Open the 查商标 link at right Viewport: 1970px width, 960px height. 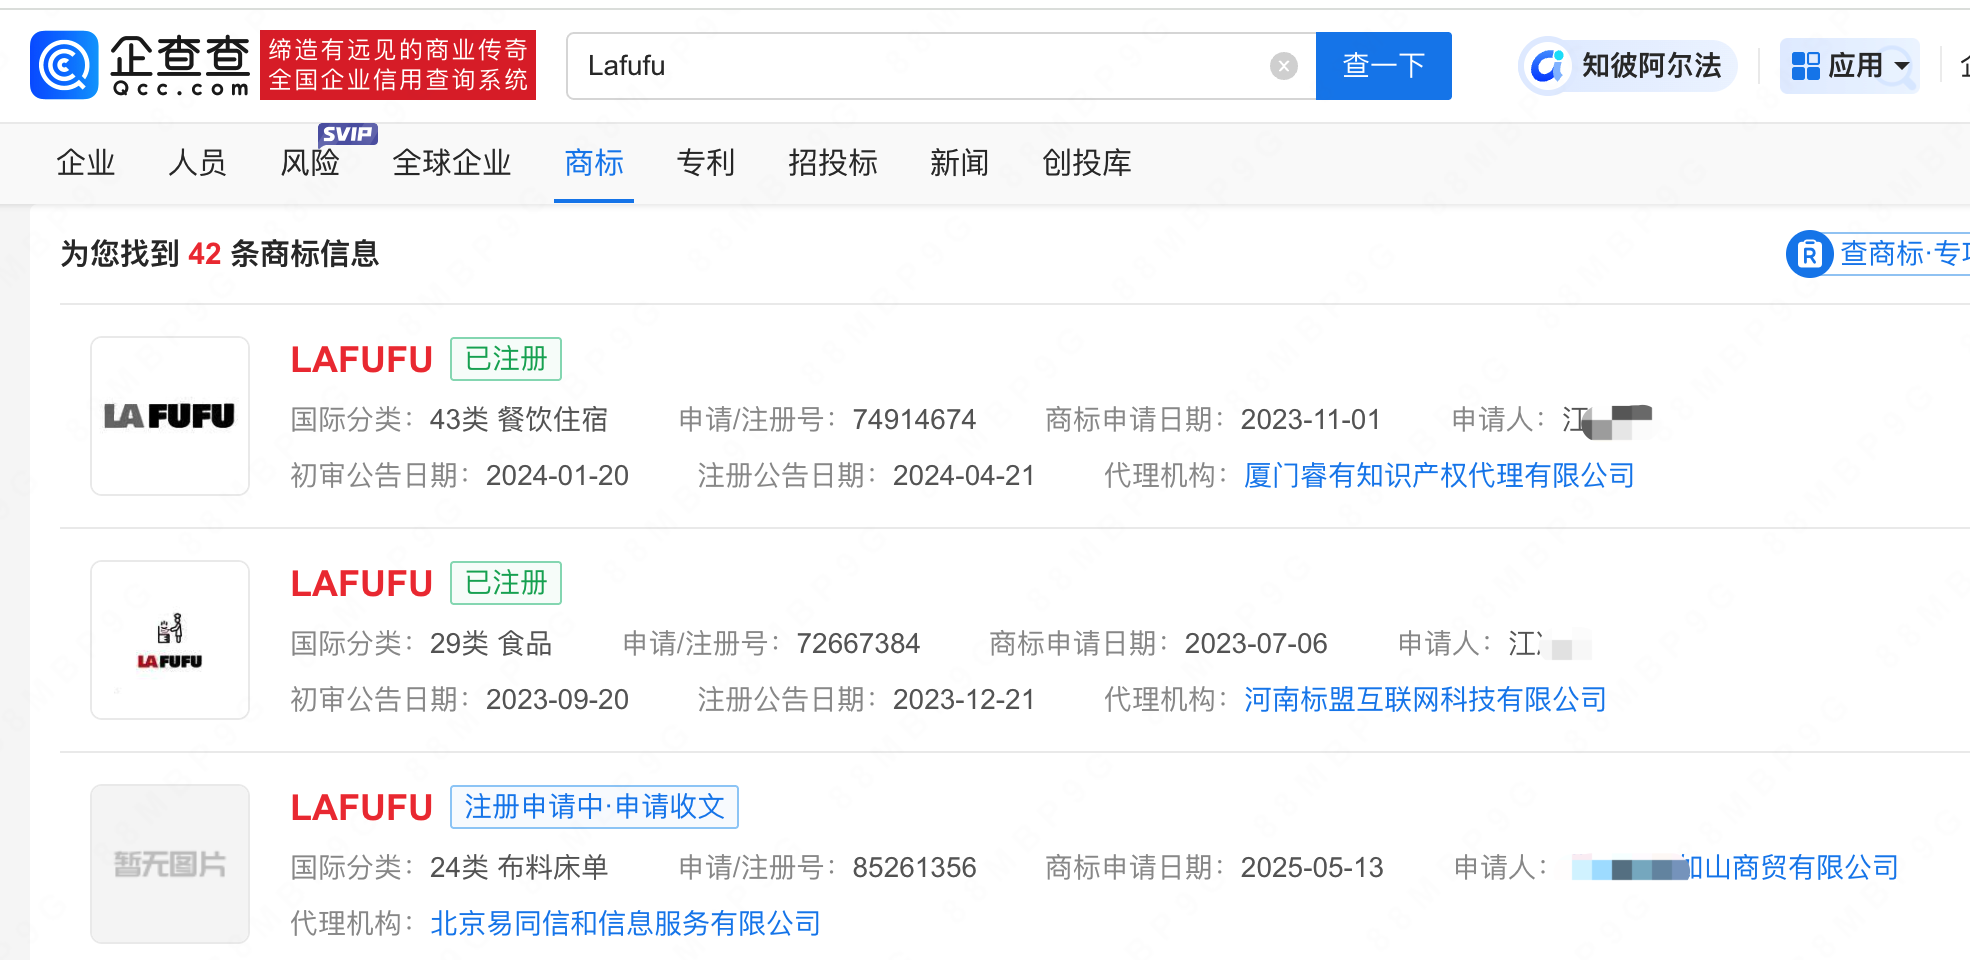coord(1904,254)
